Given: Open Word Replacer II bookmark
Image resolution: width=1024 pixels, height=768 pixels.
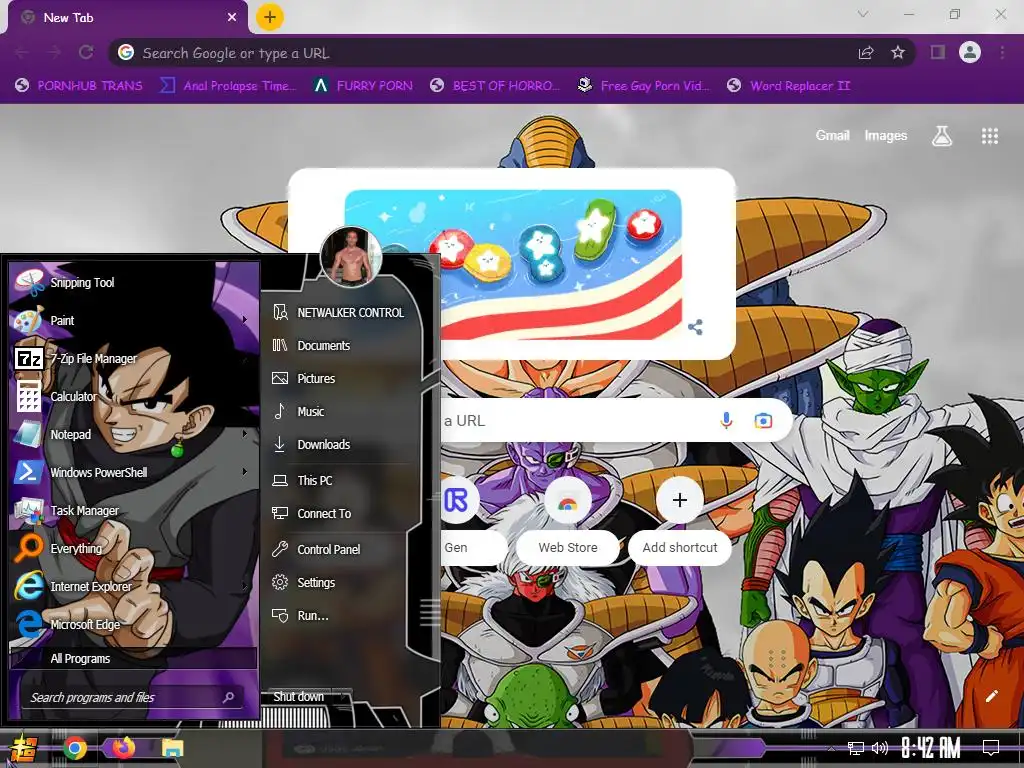Looking at the screenshot, I should pyautogui.click(x=789, y=86).
